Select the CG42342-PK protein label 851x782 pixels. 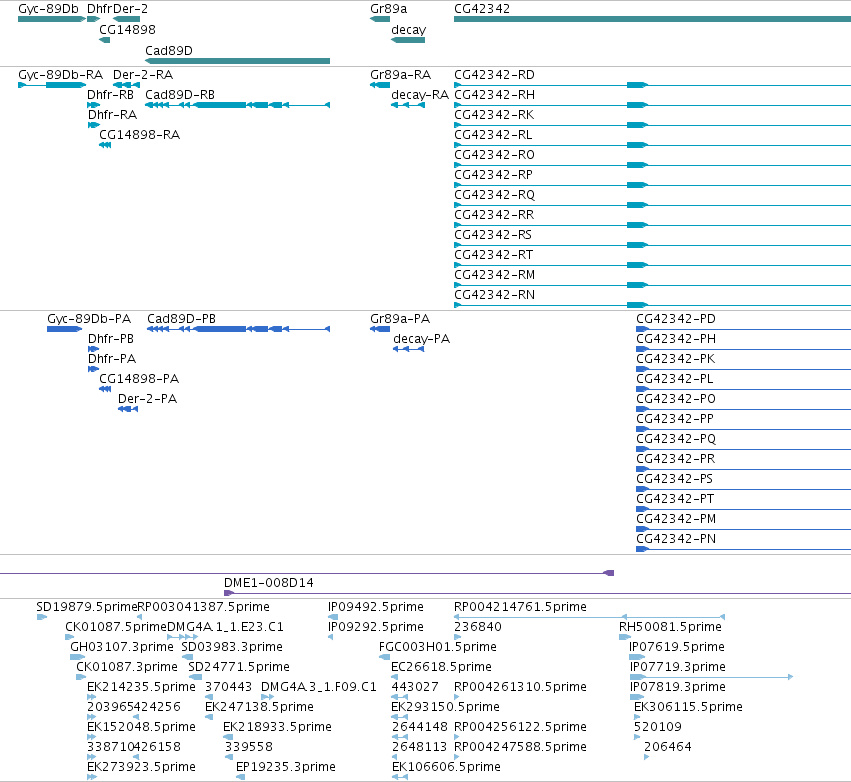tap(675, 359)
